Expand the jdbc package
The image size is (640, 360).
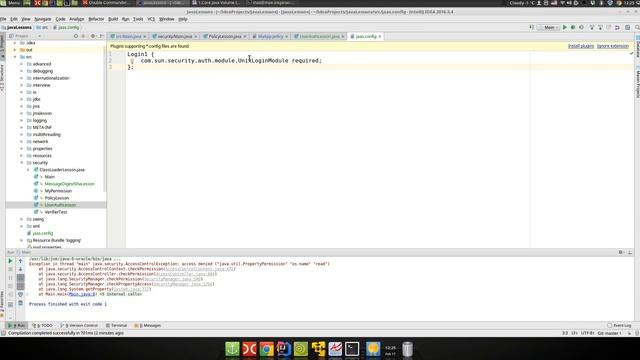[x=22, y=99]
